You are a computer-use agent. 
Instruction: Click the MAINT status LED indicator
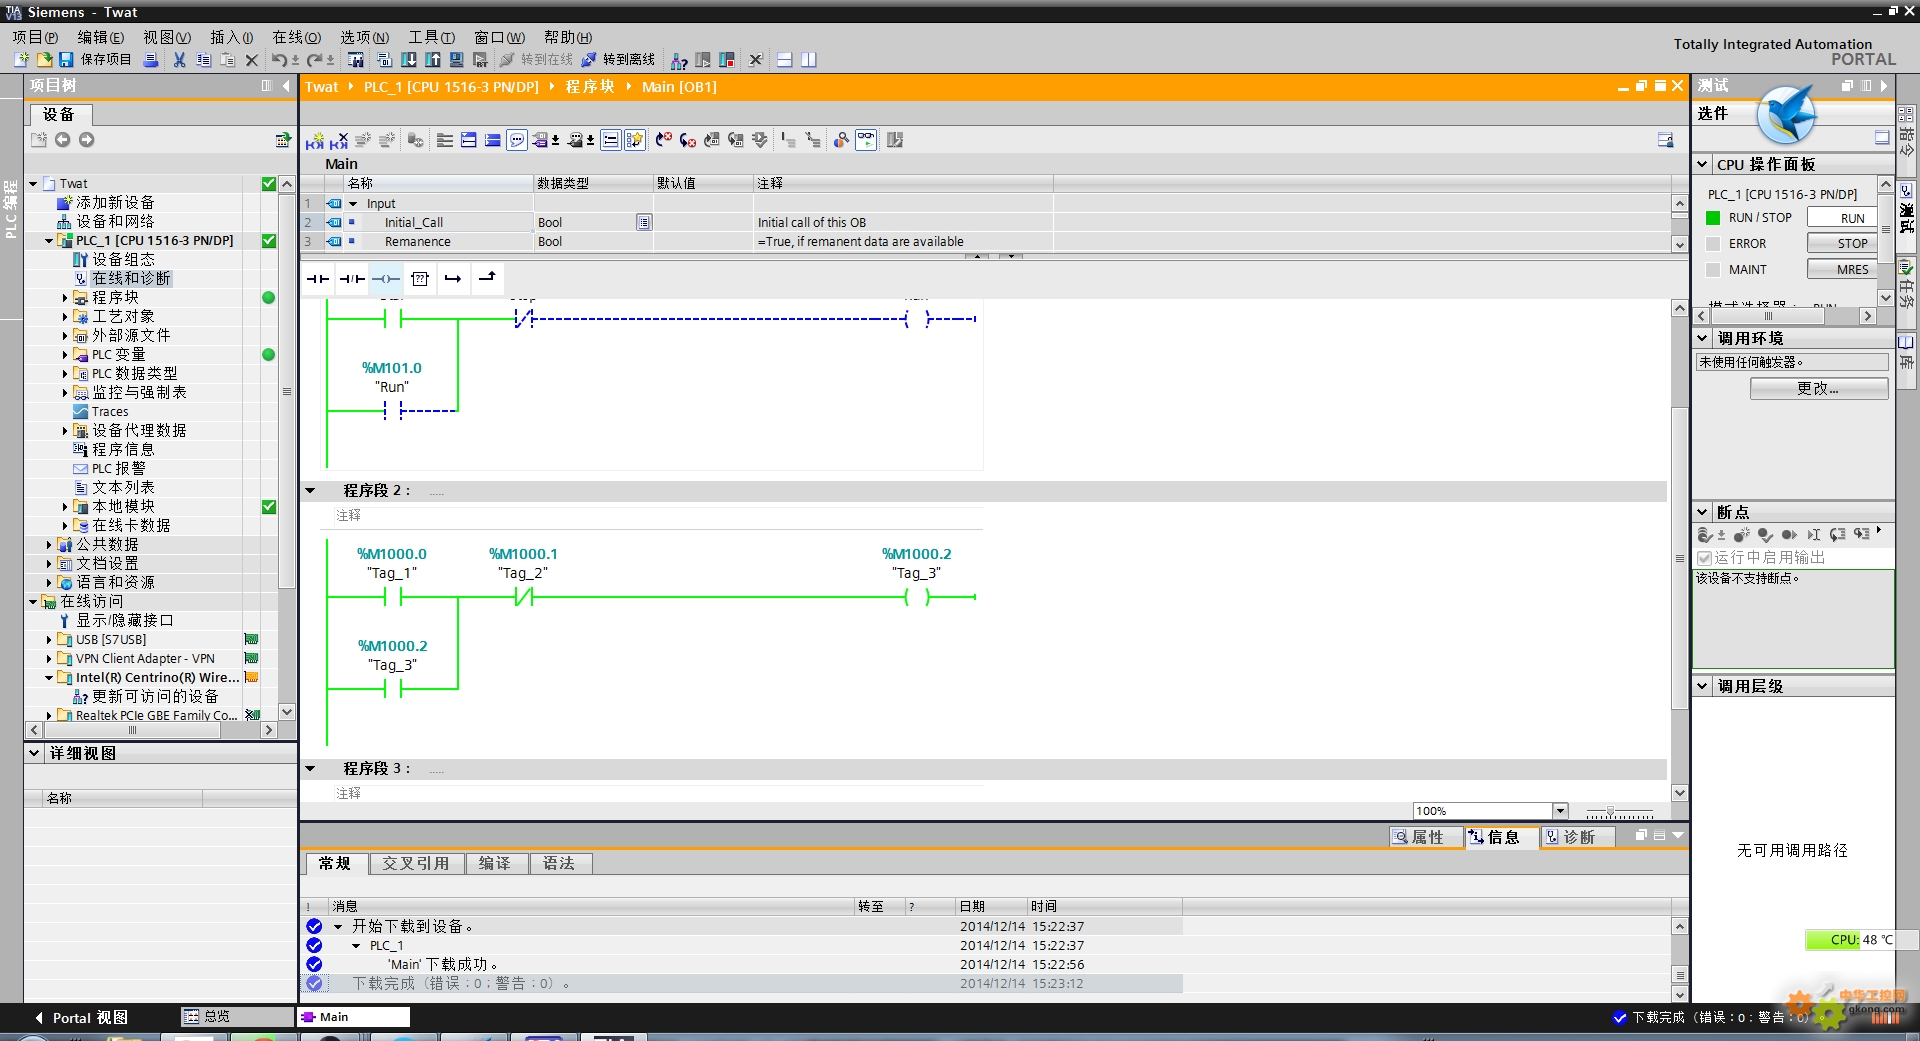(x=1713, y=270)
